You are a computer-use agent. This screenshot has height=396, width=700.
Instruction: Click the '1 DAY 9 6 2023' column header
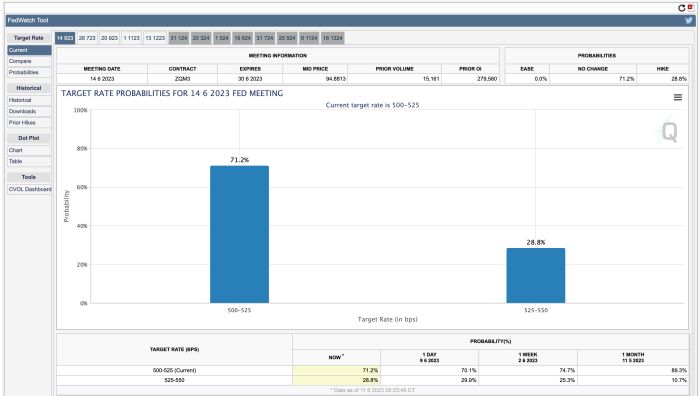[x=429, y=358]
